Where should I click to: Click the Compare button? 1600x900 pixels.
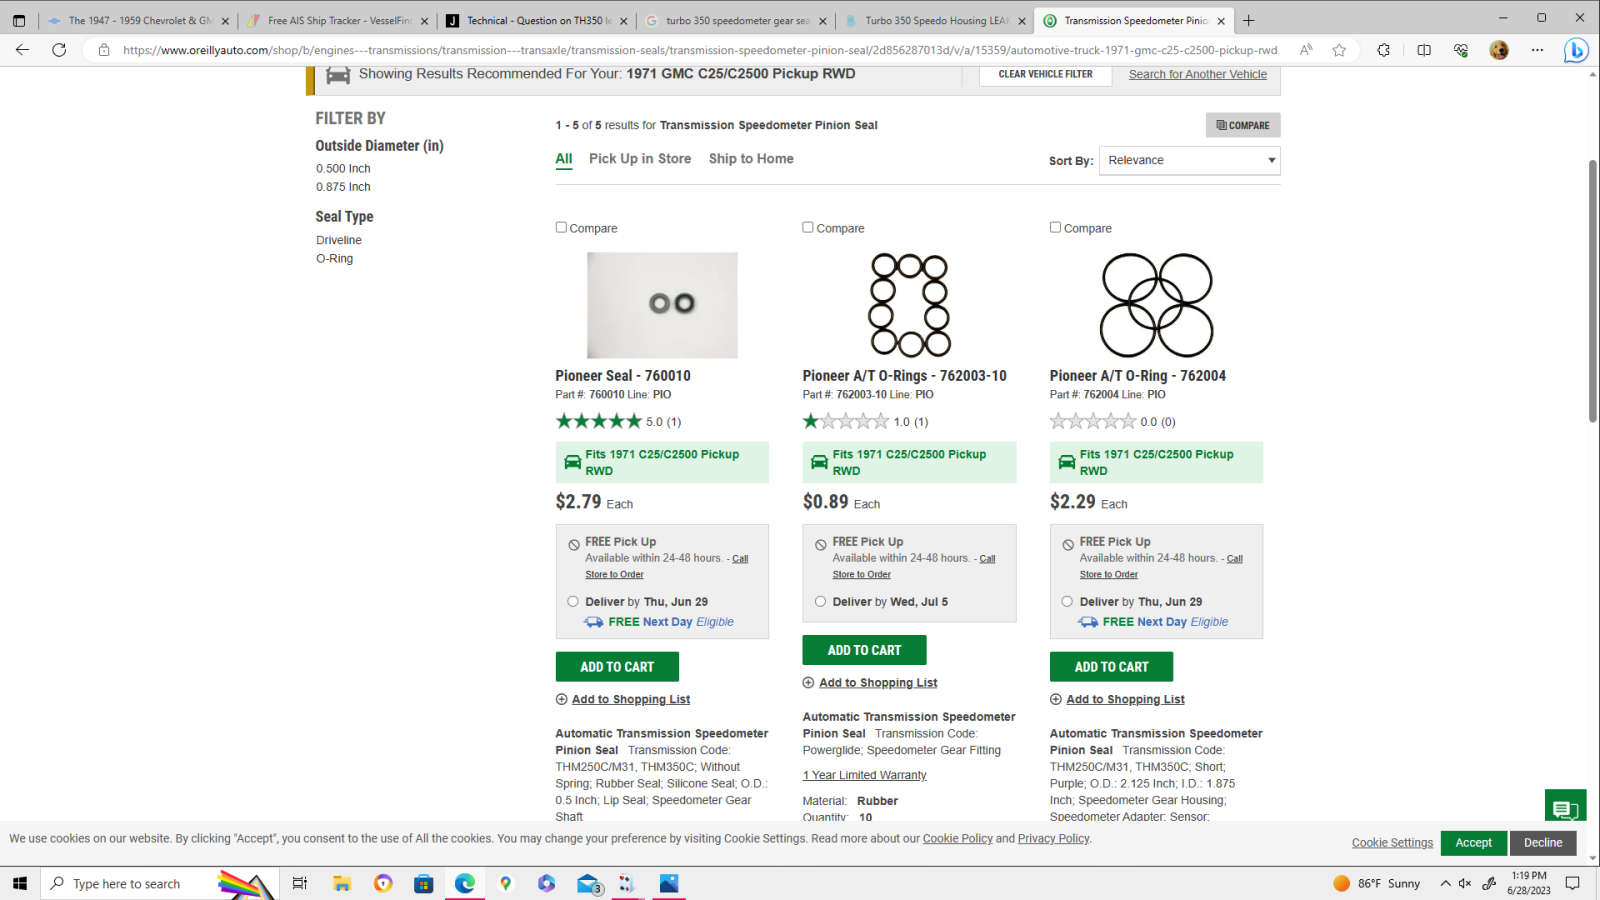click(x=1243, y=125)
